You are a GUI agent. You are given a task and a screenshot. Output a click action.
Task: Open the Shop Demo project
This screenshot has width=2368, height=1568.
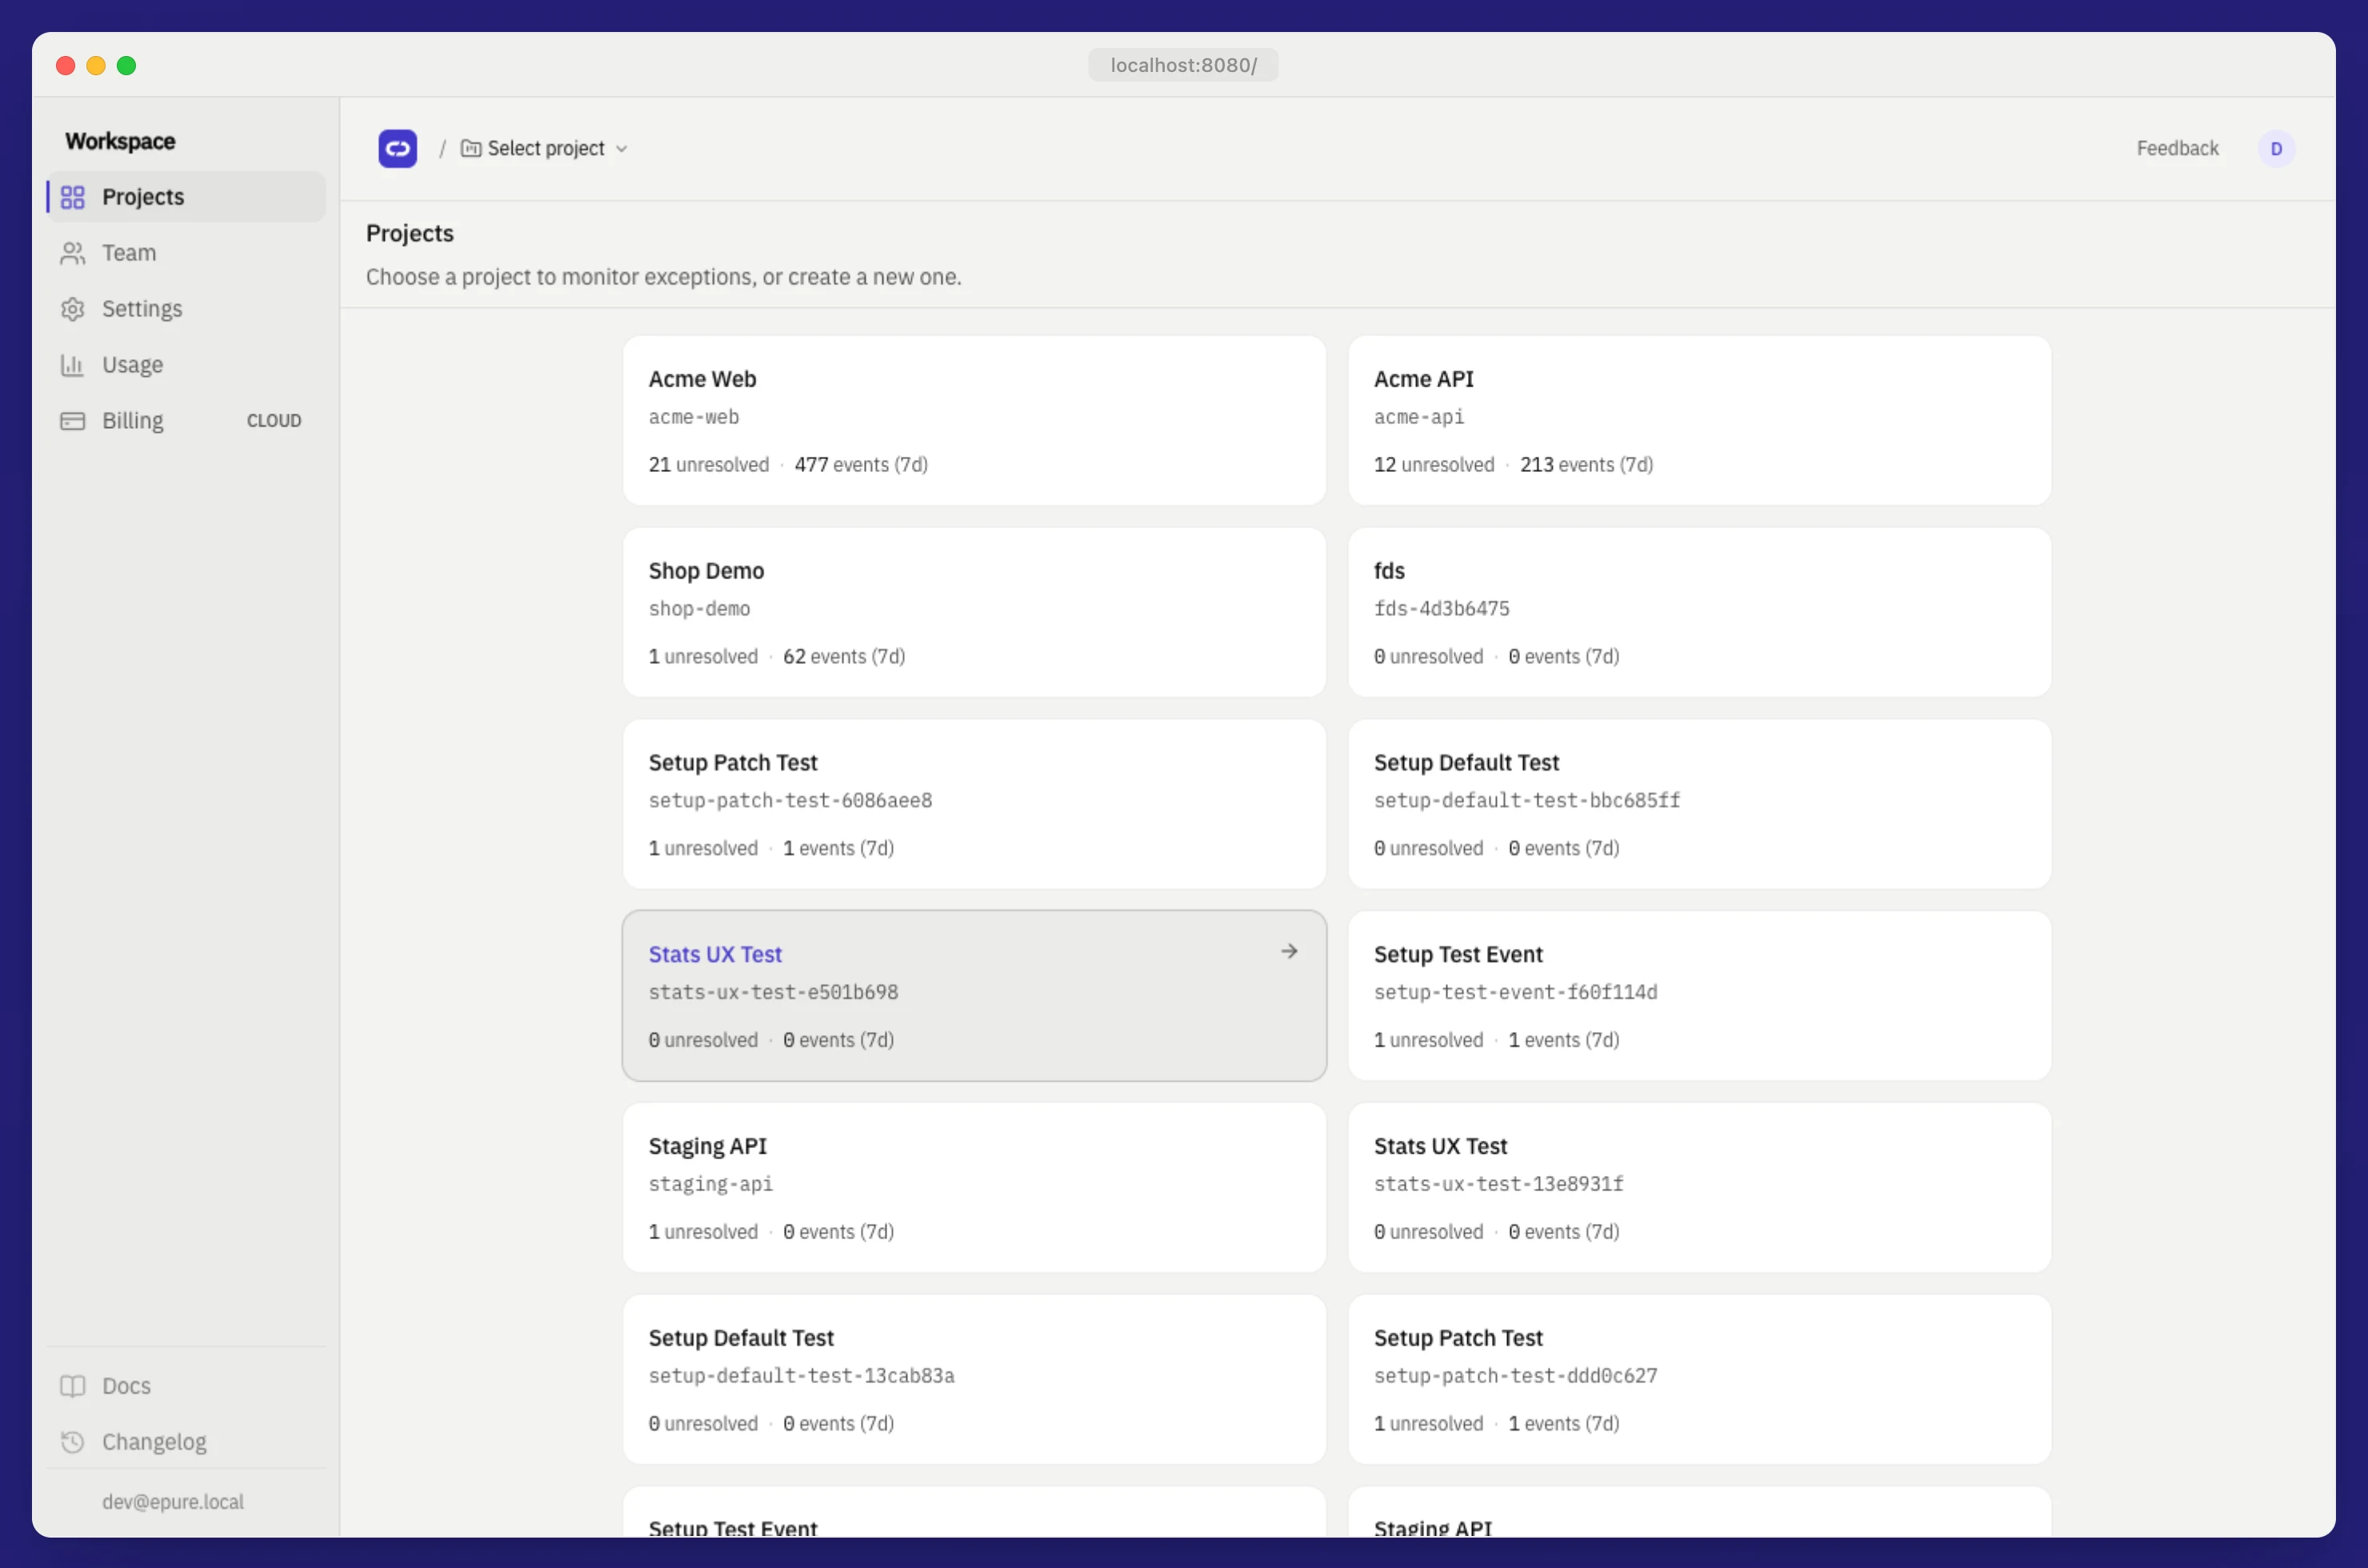(974, 613)
